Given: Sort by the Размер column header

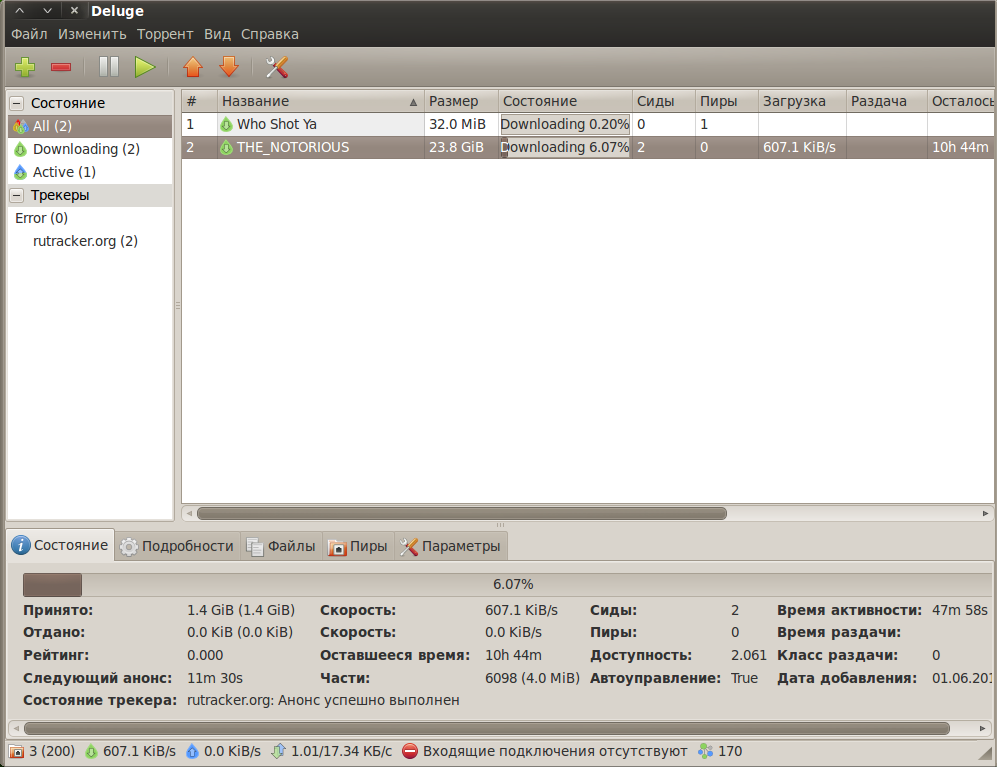Looking at the screenshot, I should tap(462, 101).
